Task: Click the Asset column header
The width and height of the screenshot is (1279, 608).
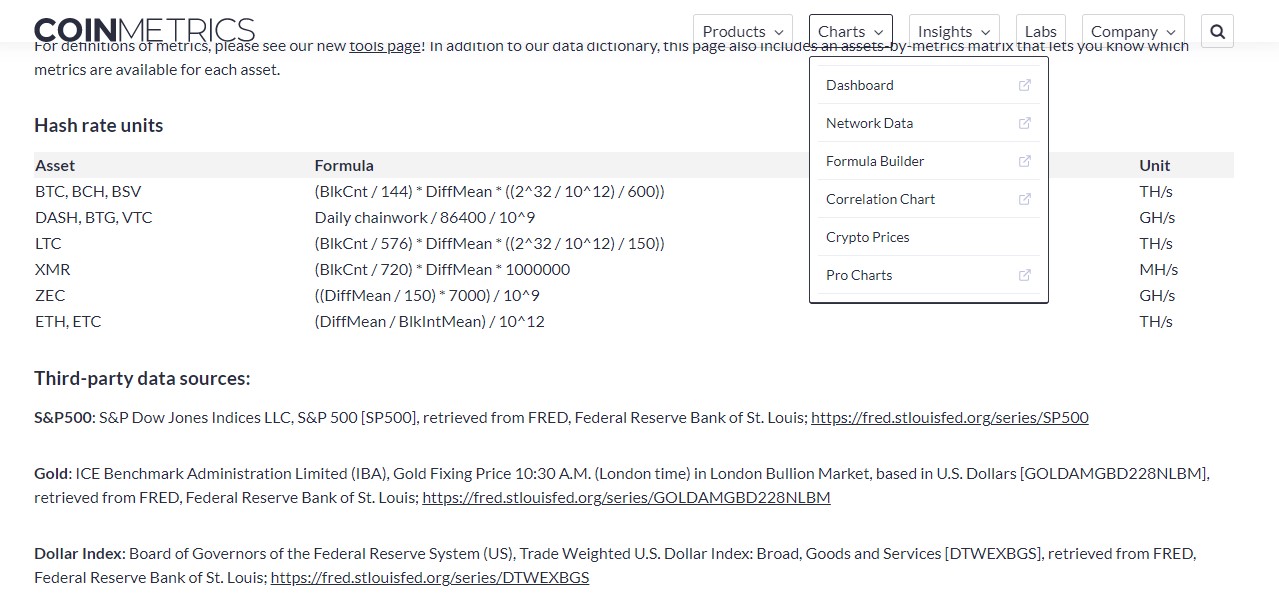Action: (x=55, y=165)
